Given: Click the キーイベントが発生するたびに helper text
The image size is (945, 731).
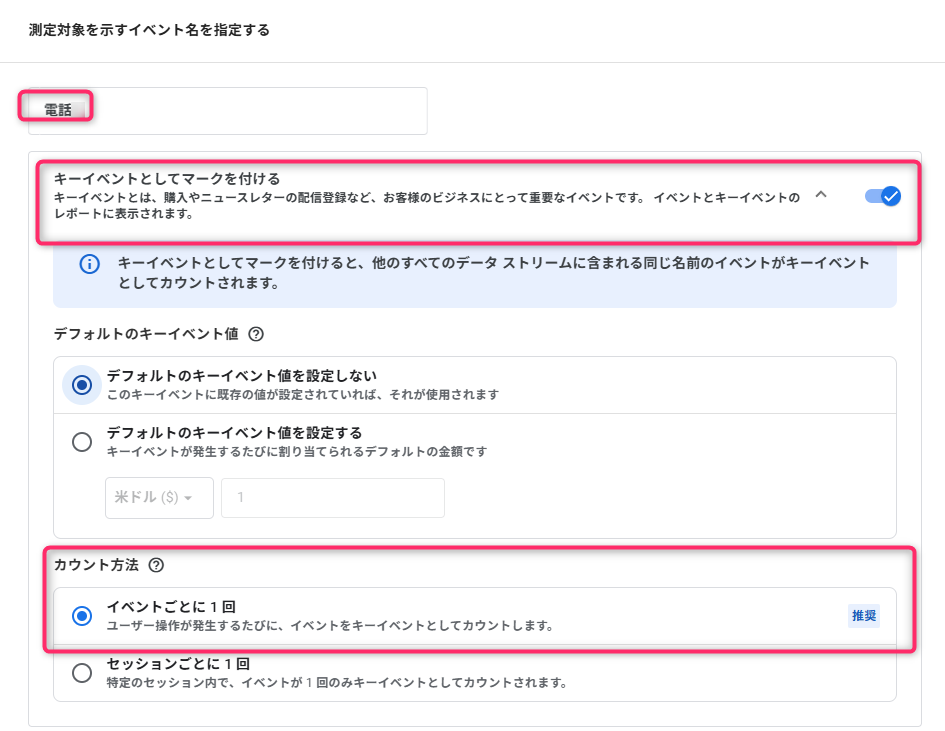Looking at the screenshot, I should (x=296, y=452).
